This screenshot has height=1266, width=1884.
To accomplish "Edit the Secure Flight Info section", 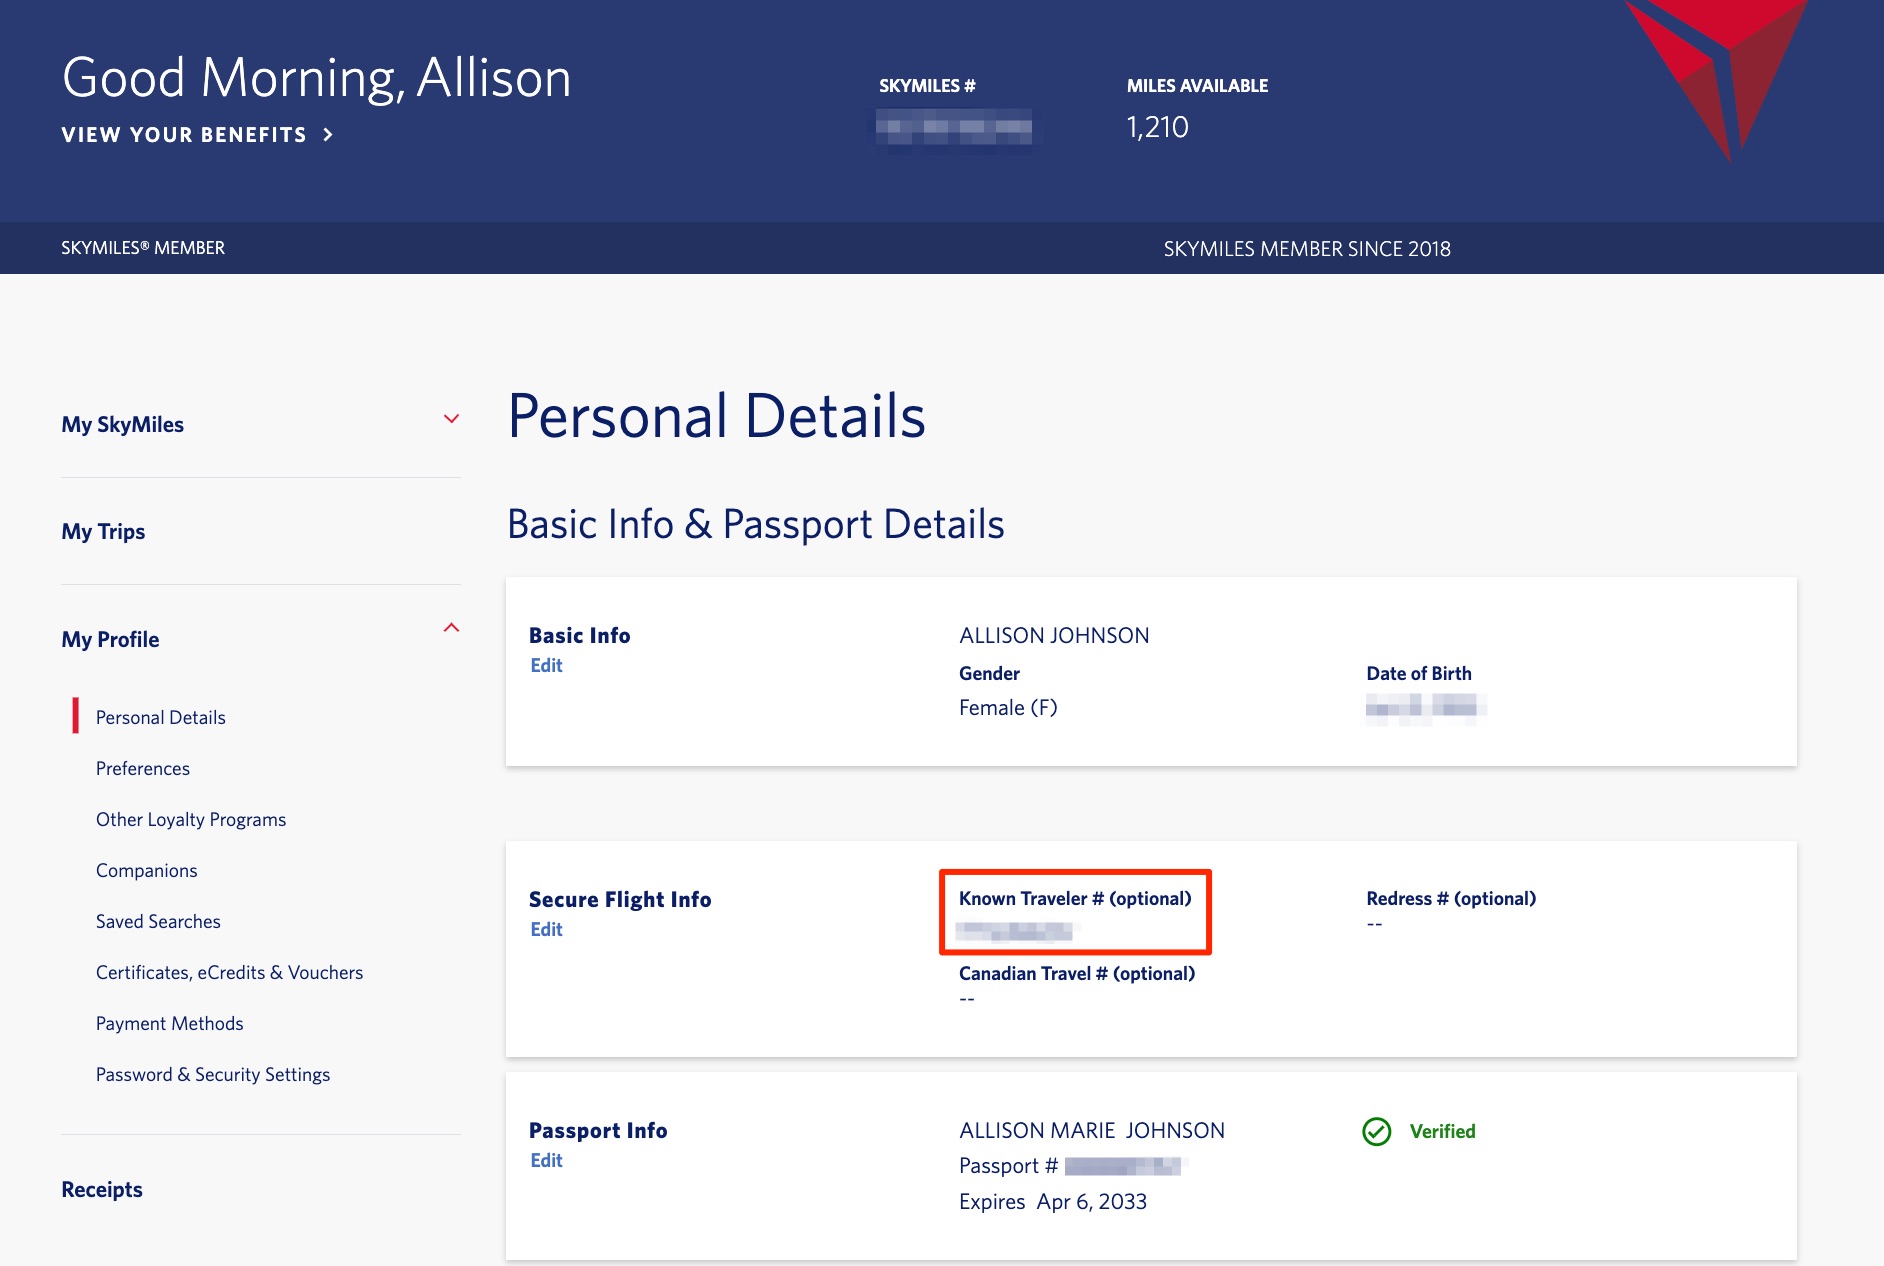I will click(x=546, y=929).
